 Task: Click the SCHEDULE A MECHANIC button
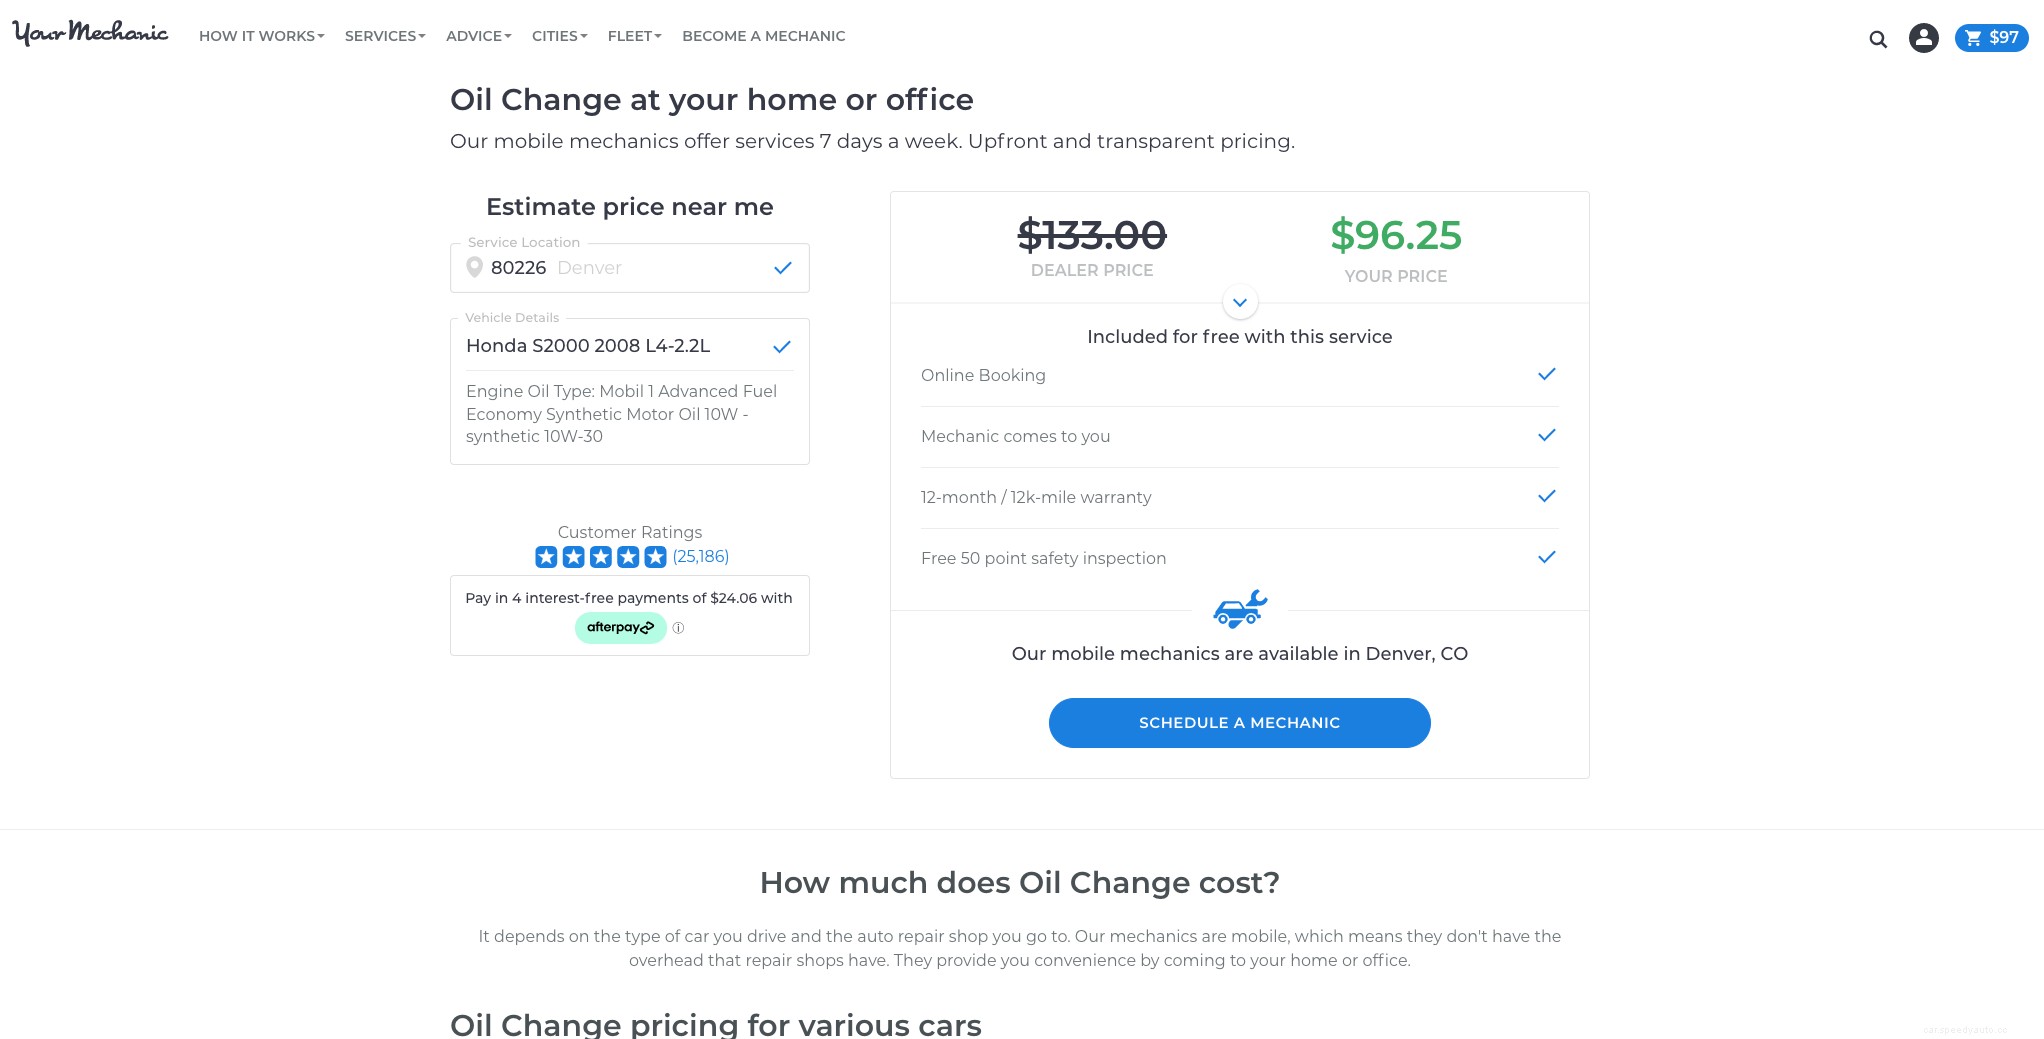(x=1239, y=722)
